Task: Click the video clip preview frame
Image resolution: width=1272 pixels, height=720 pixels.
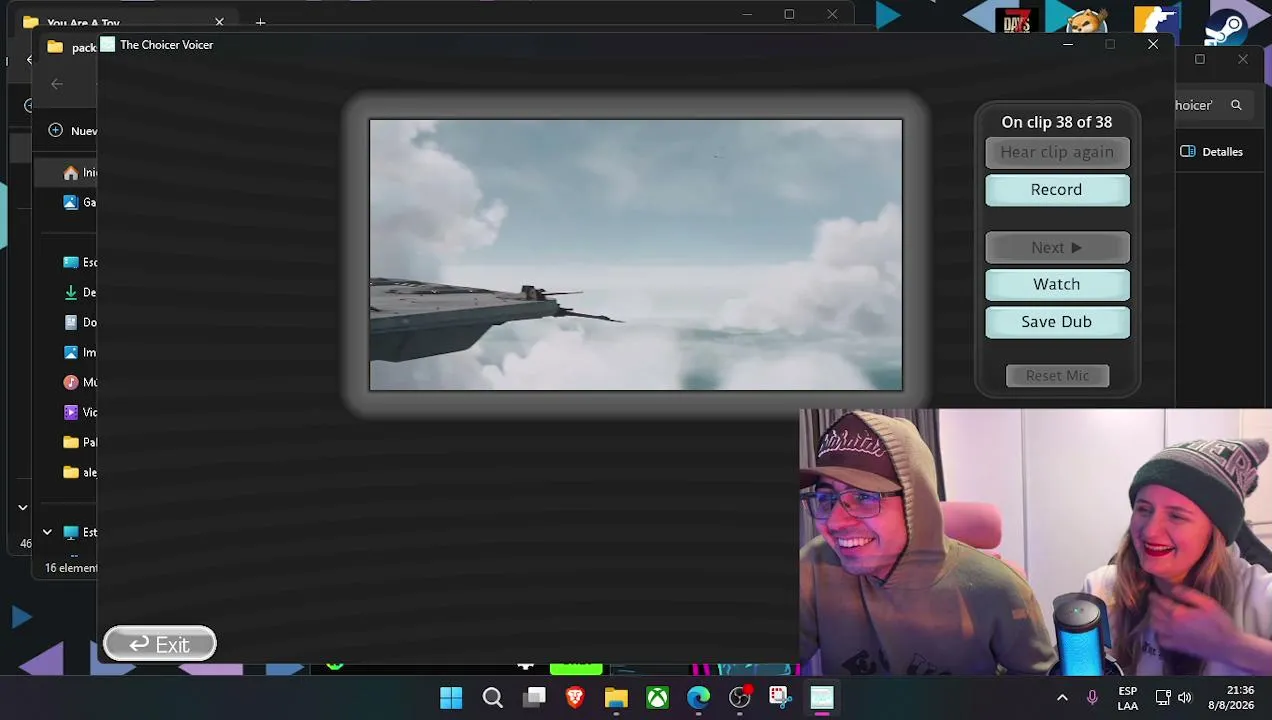Action: tap(636, 255)
